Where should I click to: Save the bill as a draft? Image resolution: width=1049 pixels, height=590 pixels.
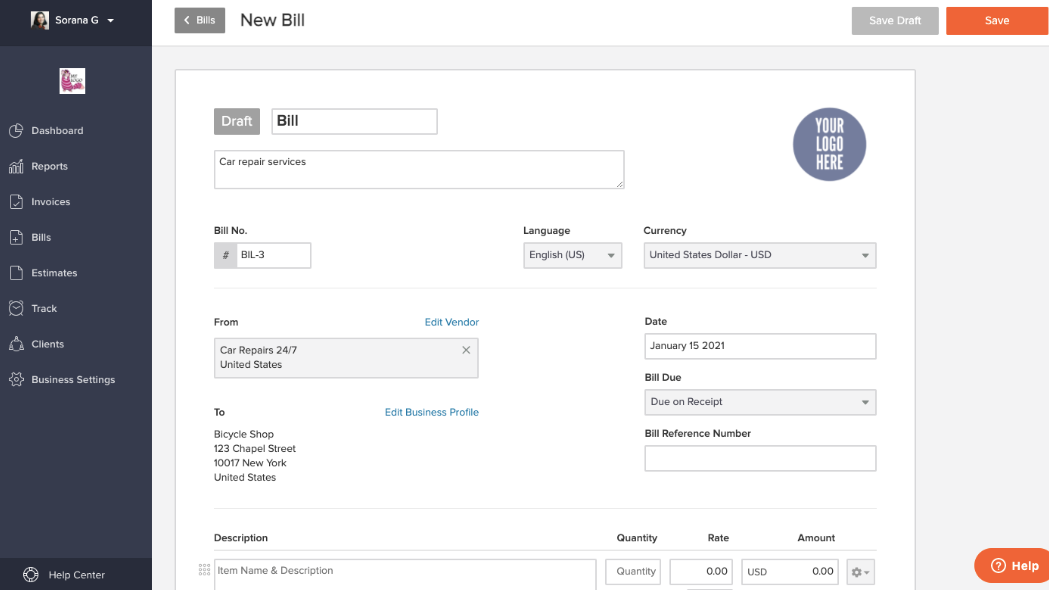(894, 20)
